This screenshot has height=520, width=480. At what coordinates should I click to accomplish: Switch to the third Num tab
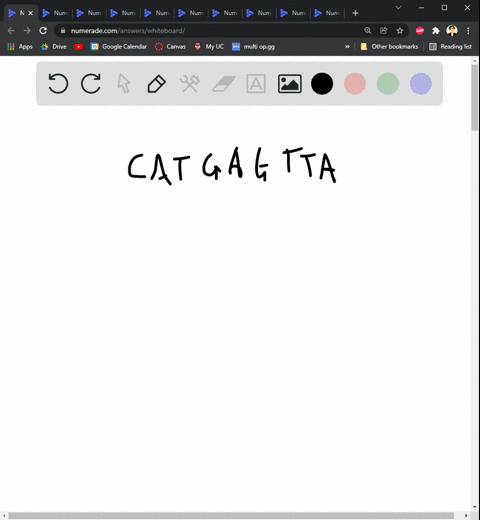[89, 13]
